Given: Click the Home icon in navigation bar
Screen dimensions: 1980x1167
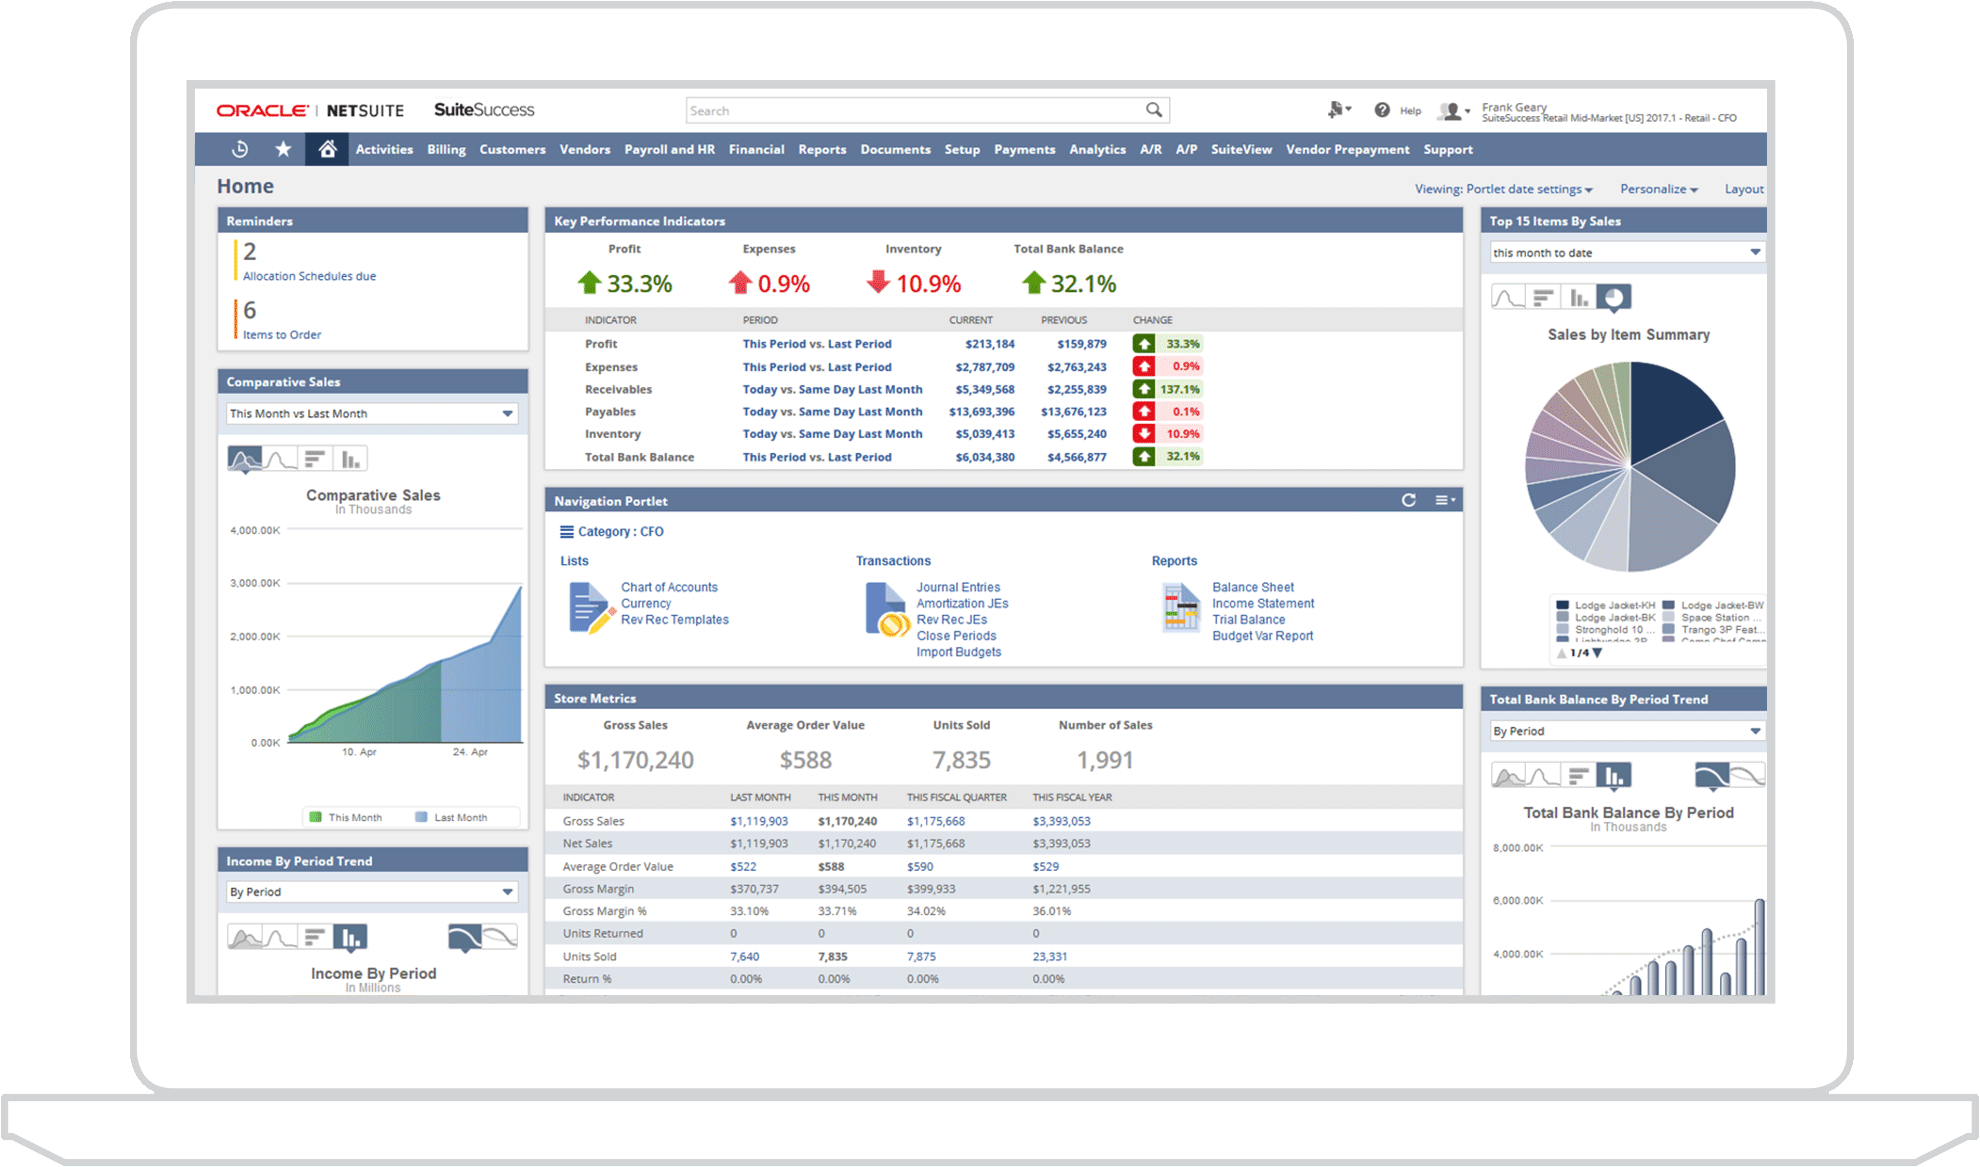Looking at the screenshot, I should (x=327, y=149).
